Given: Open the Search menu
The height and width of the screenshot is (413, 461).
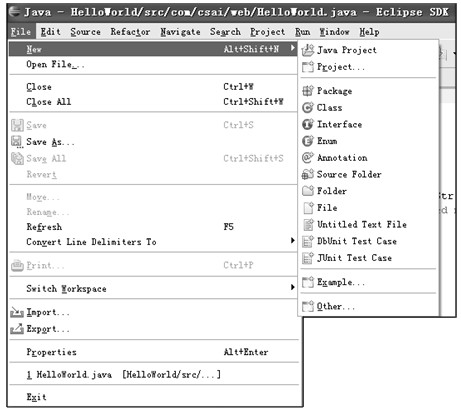Looking at the screenshot, I should click(225, 32).
